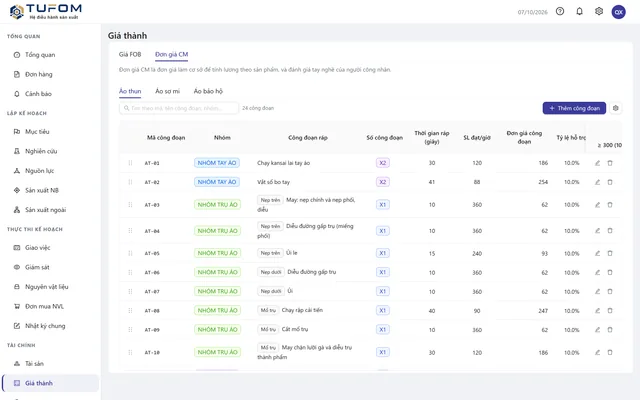Screen dimensions: 640x400
Task: Click the Nhóm column header
Action: tap(222, 138)
